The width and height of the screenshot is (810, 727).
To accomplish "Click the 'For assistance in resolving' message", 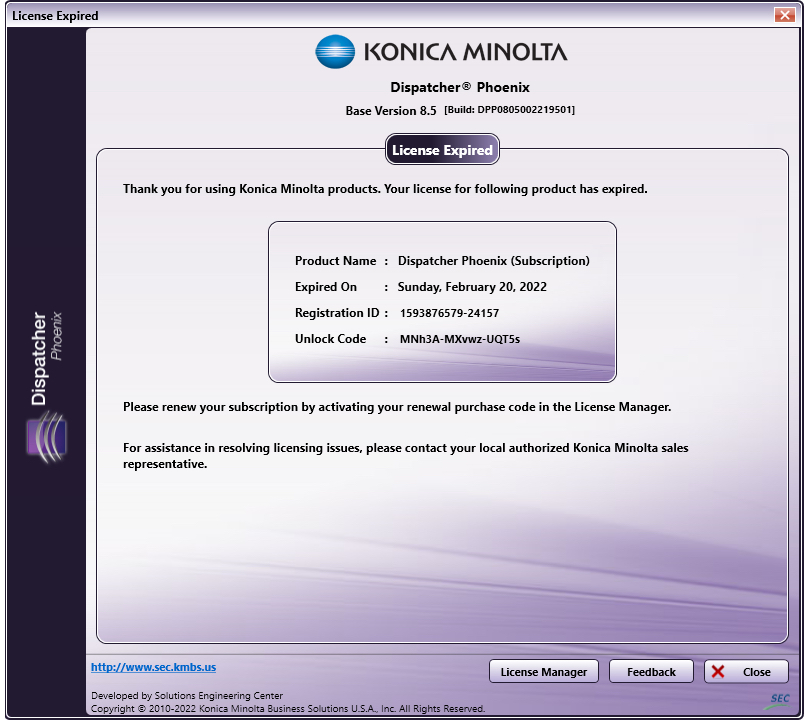I will click(x=406, y=456).
